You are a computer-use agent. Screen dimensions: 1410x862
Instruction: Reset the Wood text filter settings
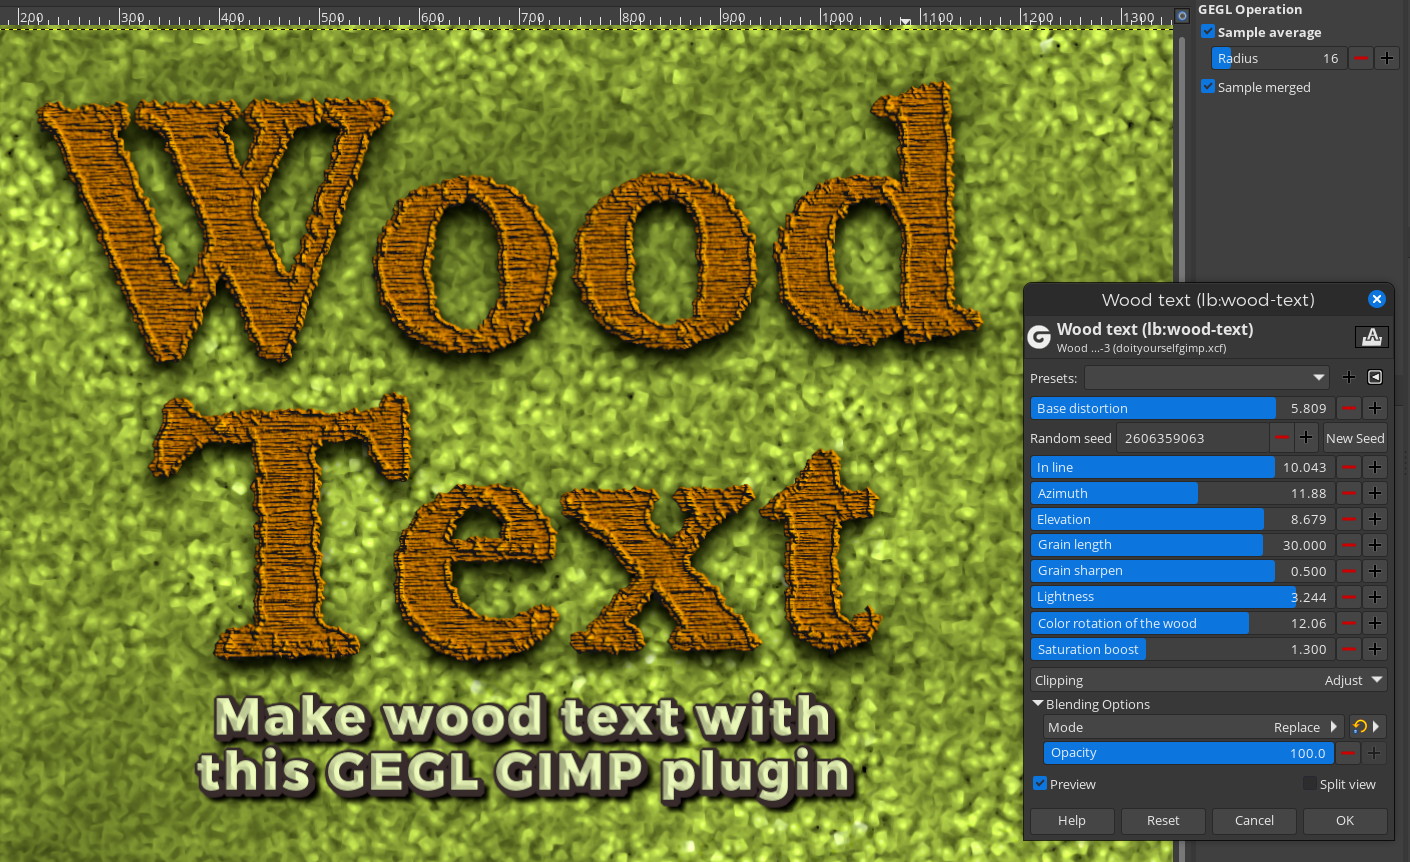click(x=1163, y=820)
